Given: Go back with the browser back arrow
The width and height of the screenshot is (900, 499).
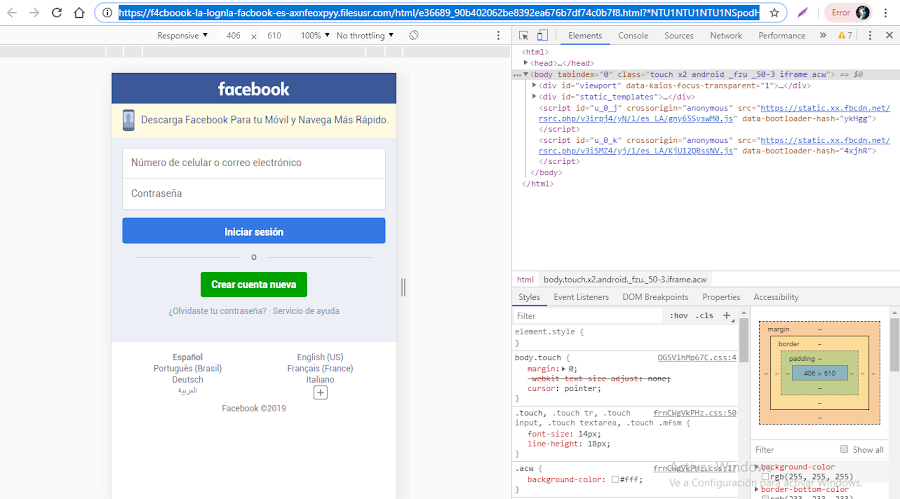Looking at the screenshot, I should [12, 12].
